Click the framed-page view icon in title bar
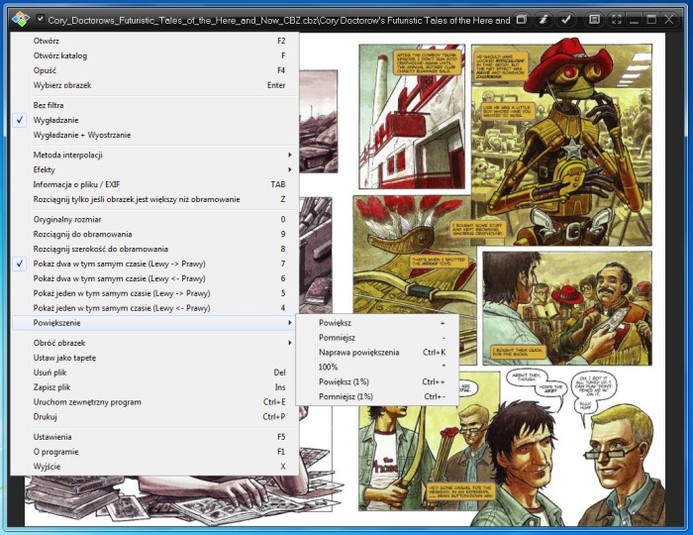 pyautogui.click(x=594, y=19)
